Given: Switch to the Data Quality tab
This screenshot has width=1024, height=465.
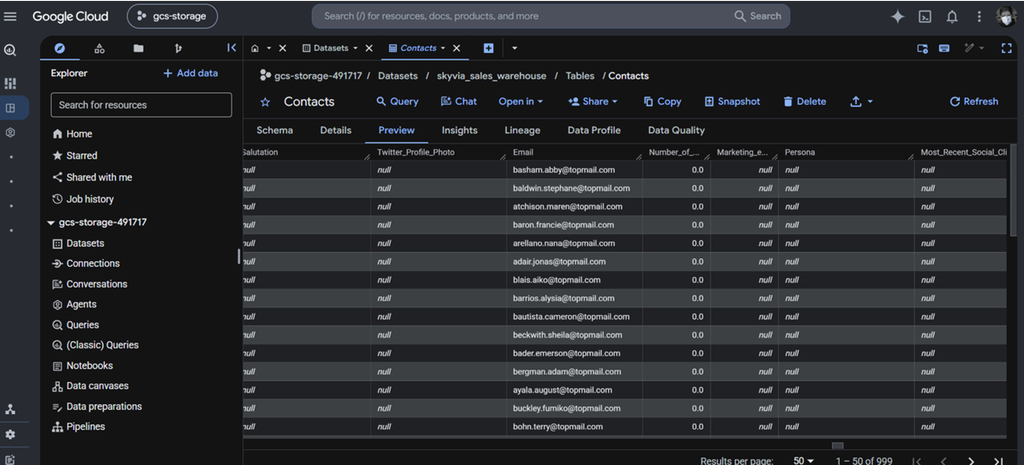Looking at the screenshot, I should coord(677,131).
